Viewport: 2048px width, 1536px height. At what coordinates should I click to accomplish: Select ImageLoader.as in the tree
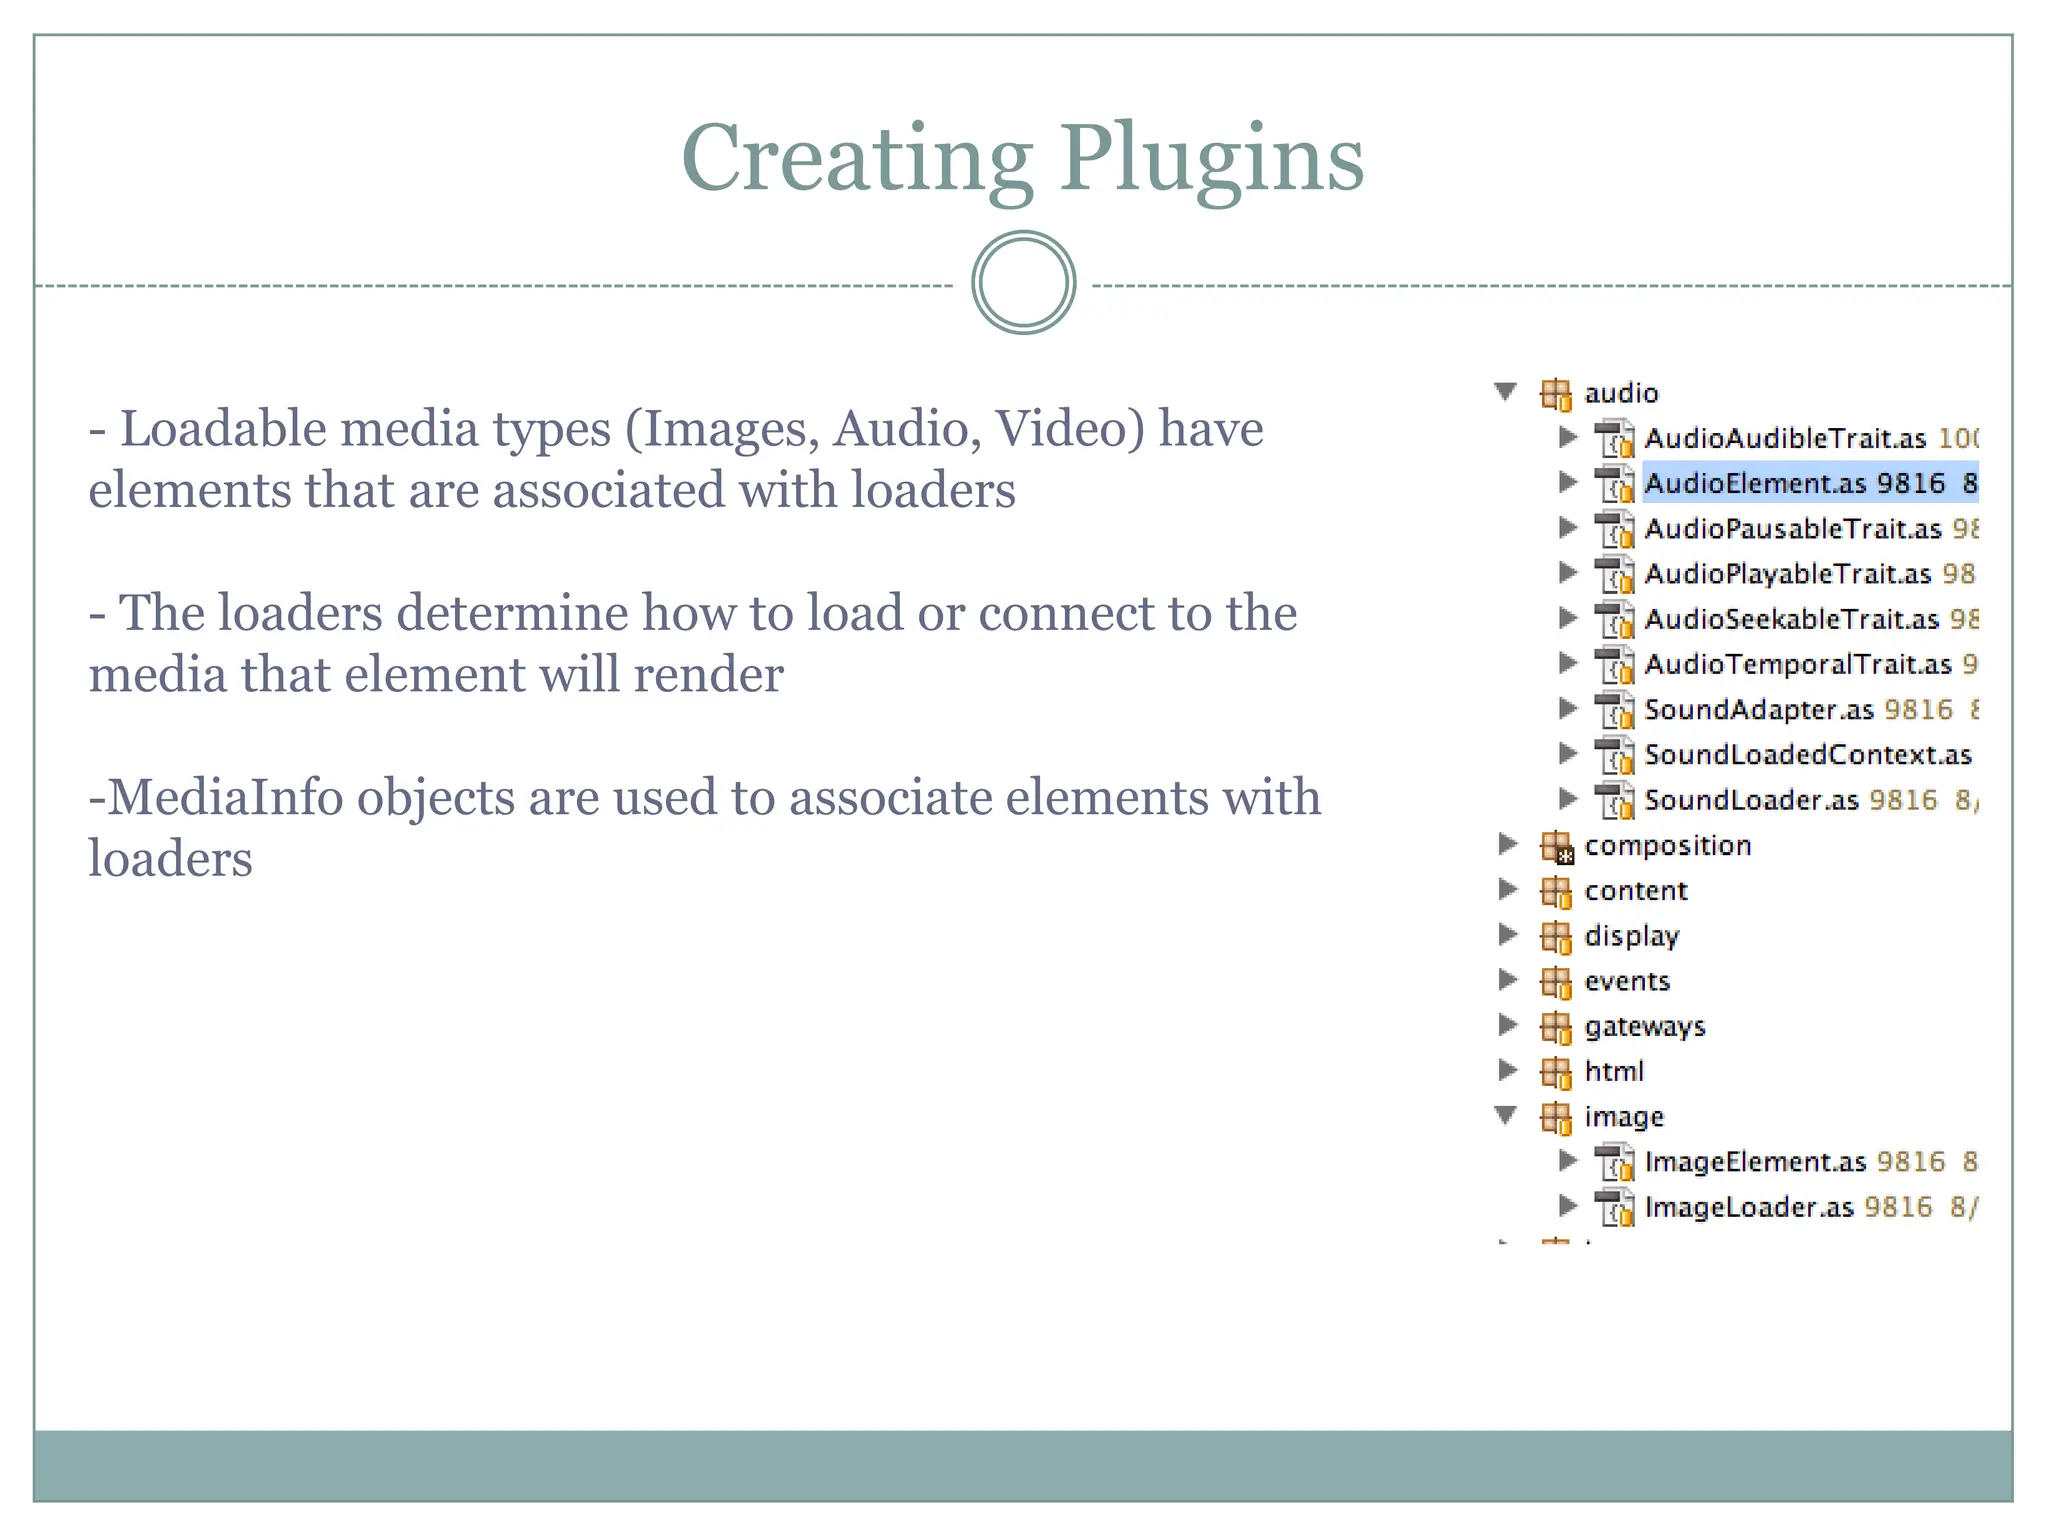point(1749,1207)
